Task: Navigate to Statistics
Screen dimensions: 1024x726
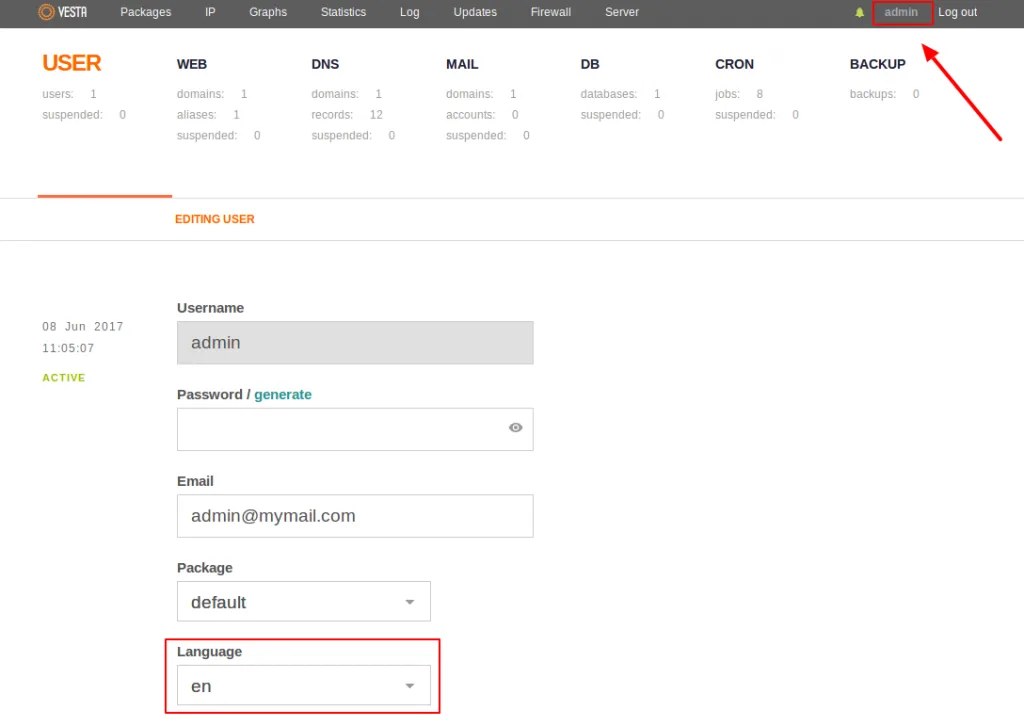Action: [x=344, y=12]
